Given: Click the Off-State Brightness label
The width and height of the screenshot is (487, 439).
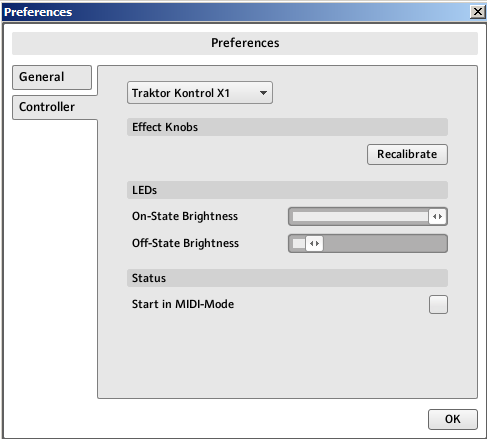Looking at the screenshot, I should click(185, 243).
